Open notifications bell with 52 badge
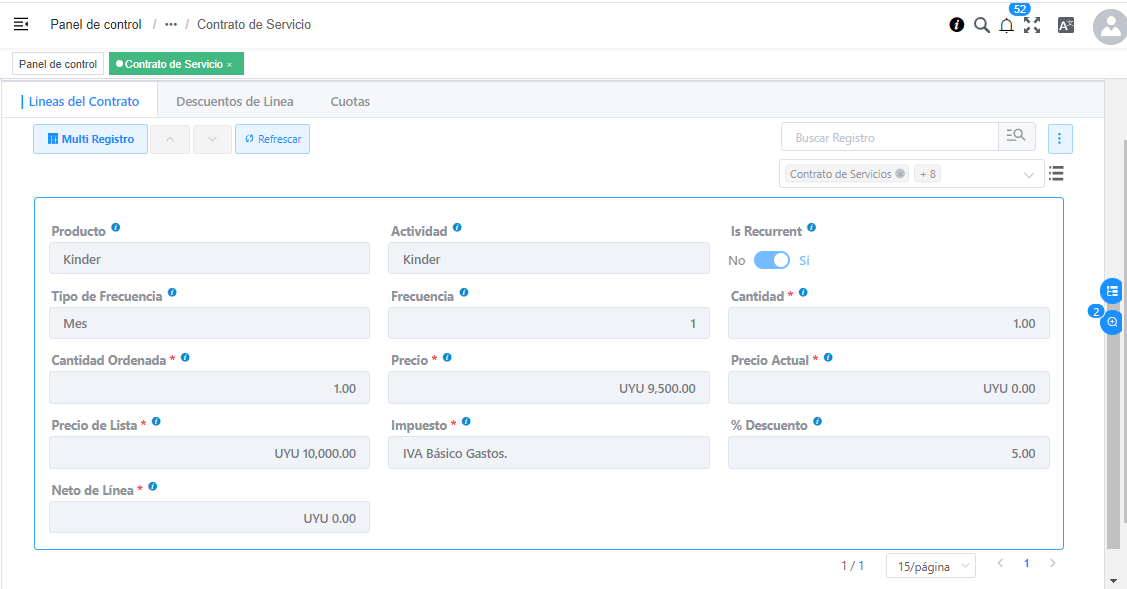This screenshot has height=589, width=1127. [1007, 26]
